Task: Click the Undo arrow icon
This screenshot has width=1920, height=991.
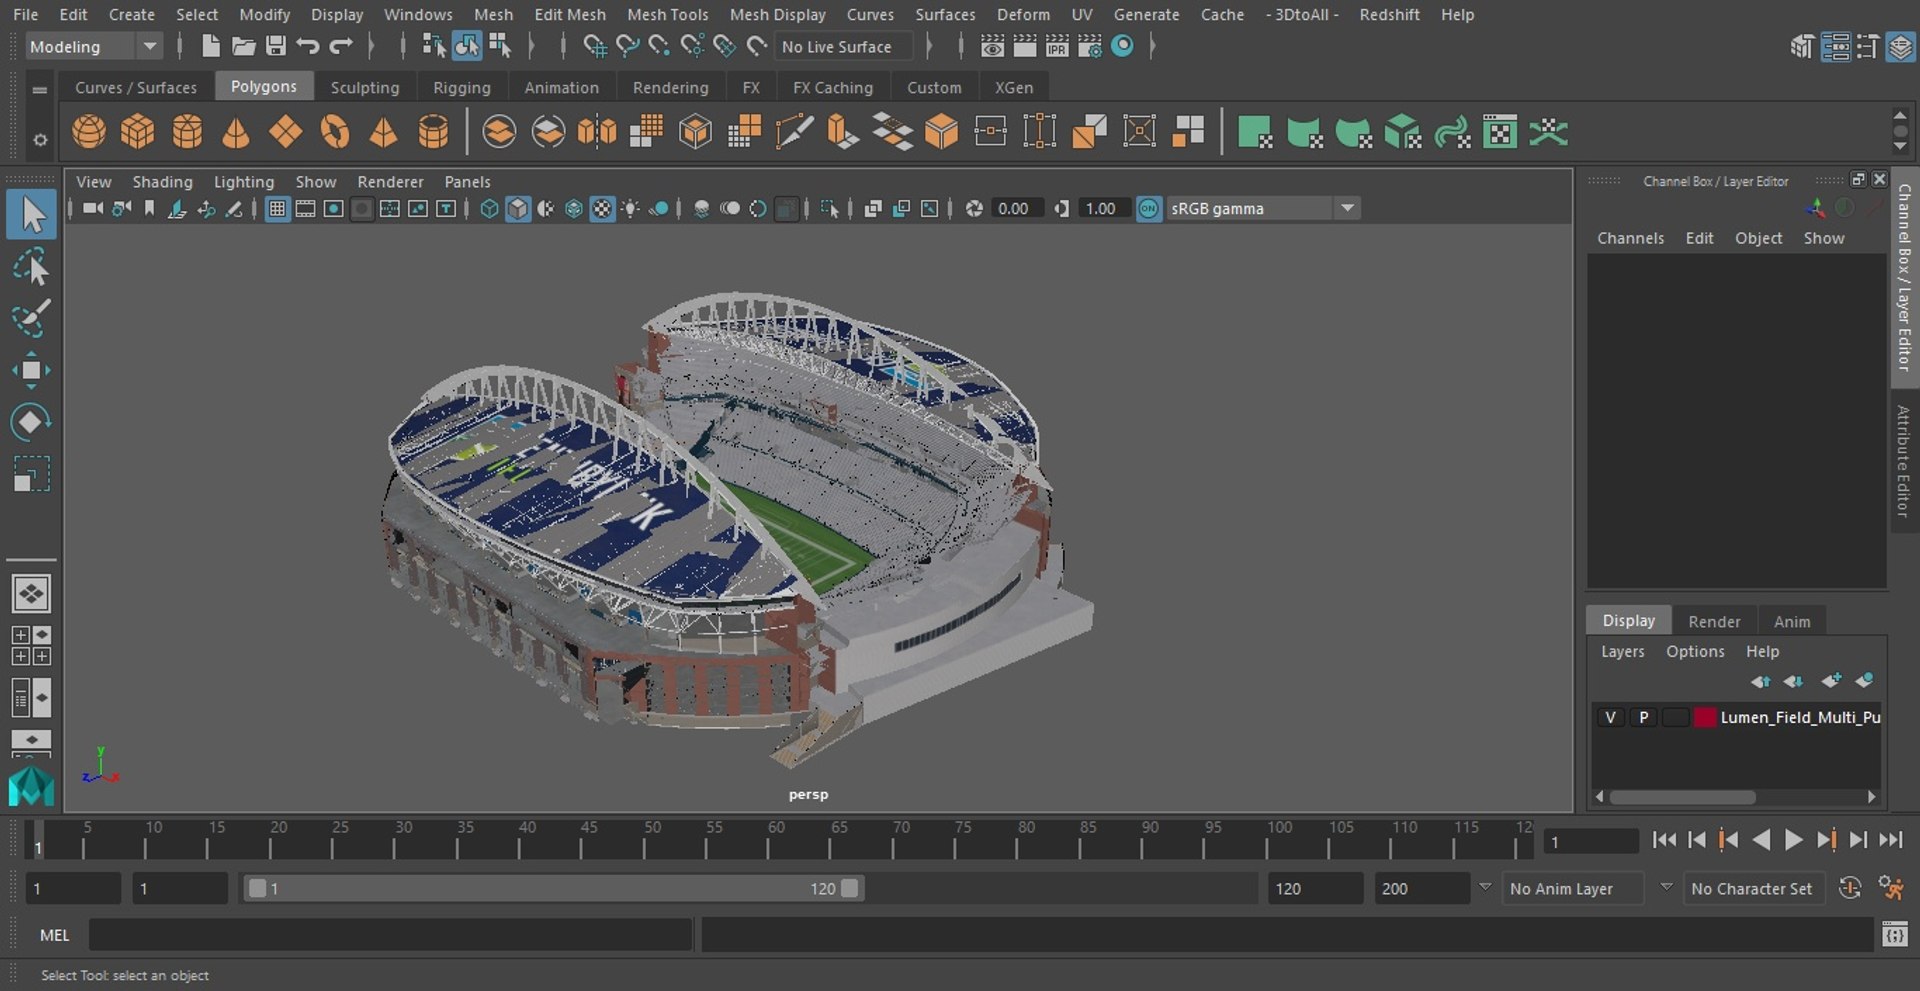Action: point(308,46)
